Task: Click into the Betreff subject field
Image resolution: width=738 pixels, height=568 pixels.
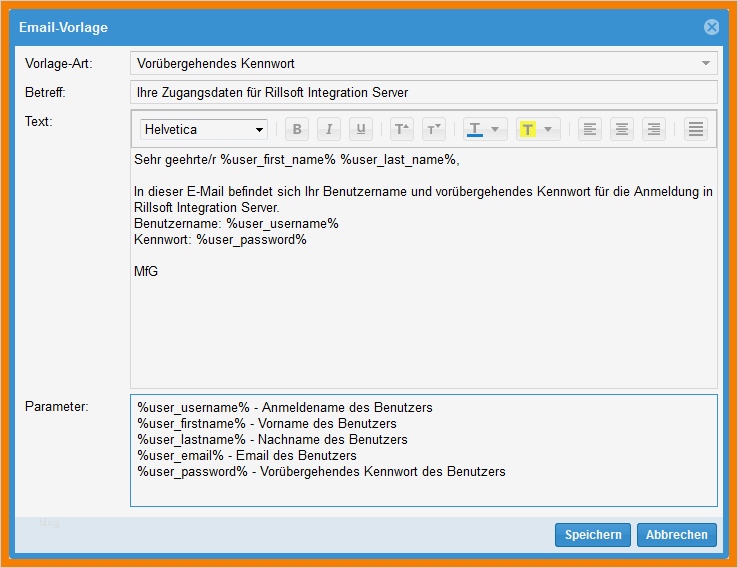Action: [424, 92]
